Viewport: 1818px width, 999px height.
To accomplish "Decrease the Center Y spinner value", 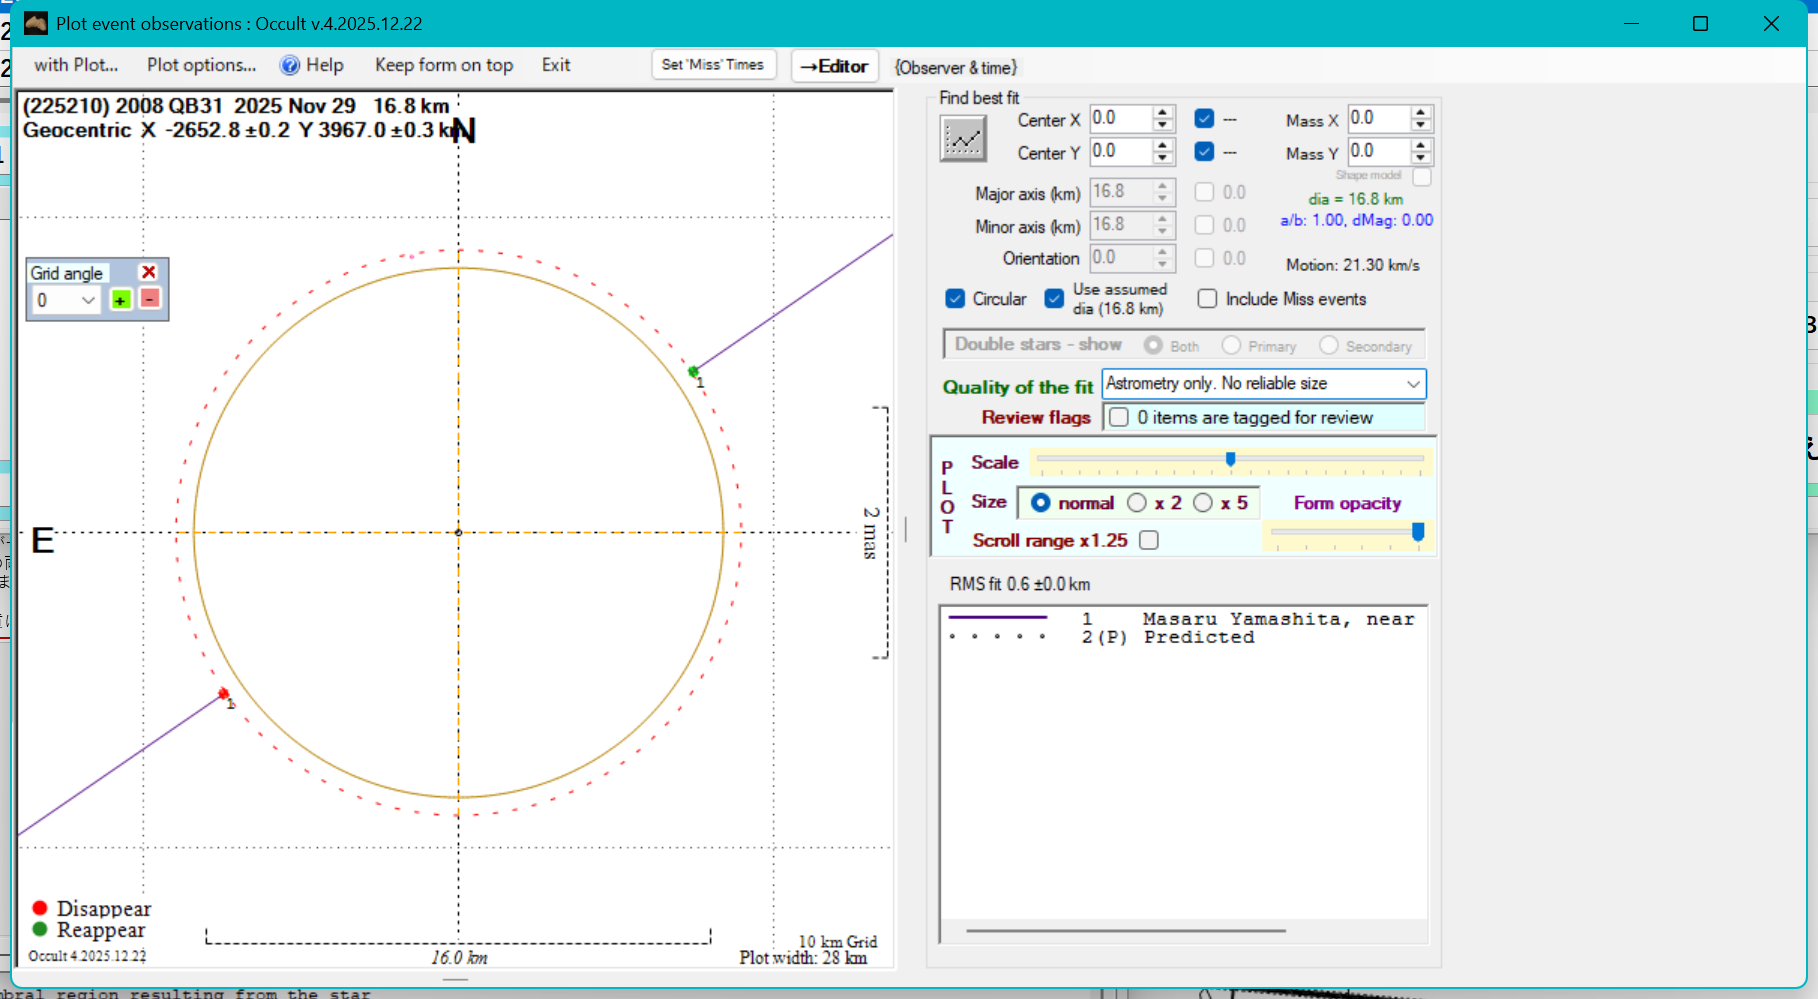I will 1162,158.
